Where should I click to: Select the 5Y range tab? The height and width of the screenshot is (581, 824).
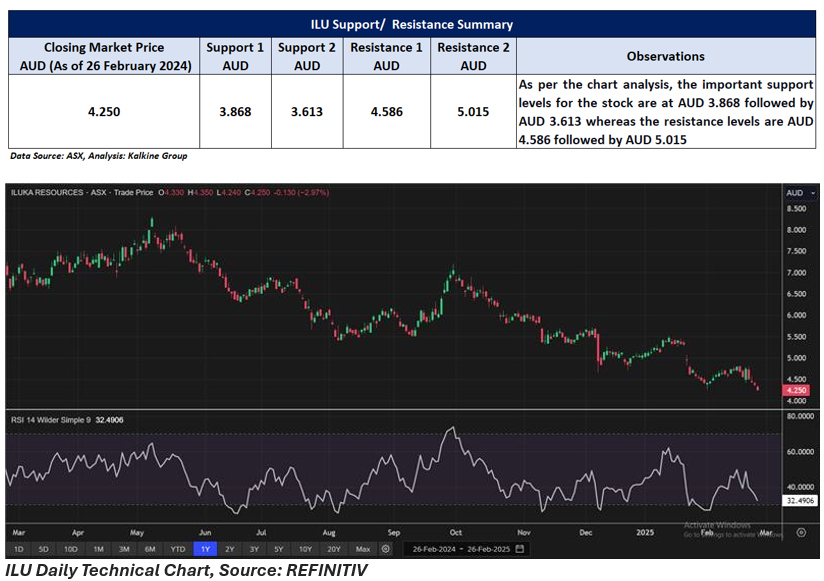click(x=279, y=549)
